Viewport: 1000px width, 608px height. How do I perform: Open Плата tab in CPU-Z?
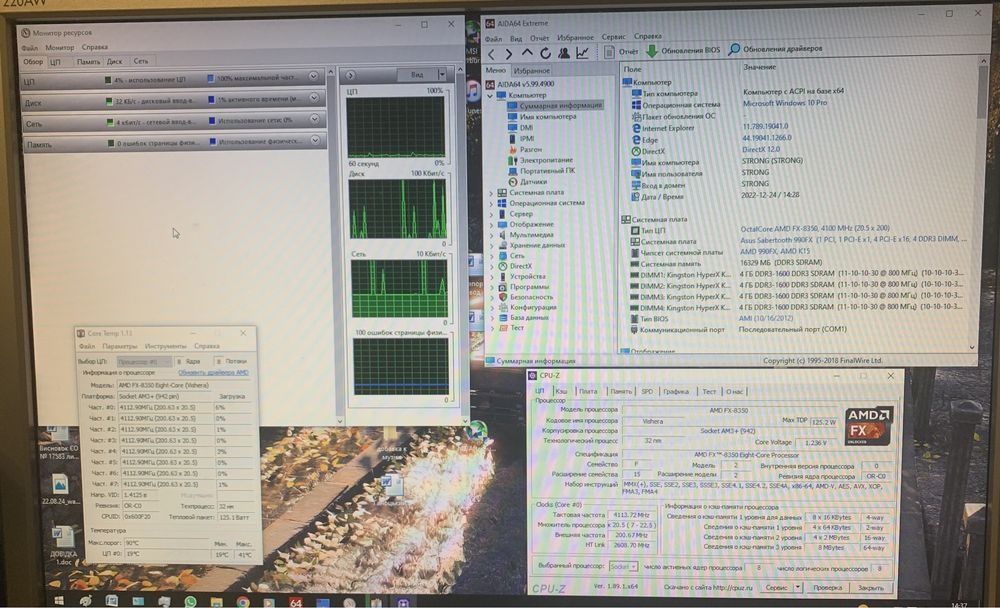[x=588, y=391]
